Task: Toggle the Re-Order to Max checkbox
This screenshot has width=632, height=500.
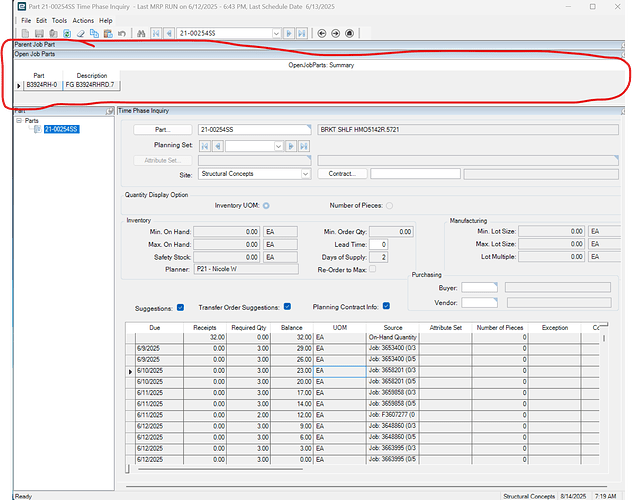Action: click(373, 269)
